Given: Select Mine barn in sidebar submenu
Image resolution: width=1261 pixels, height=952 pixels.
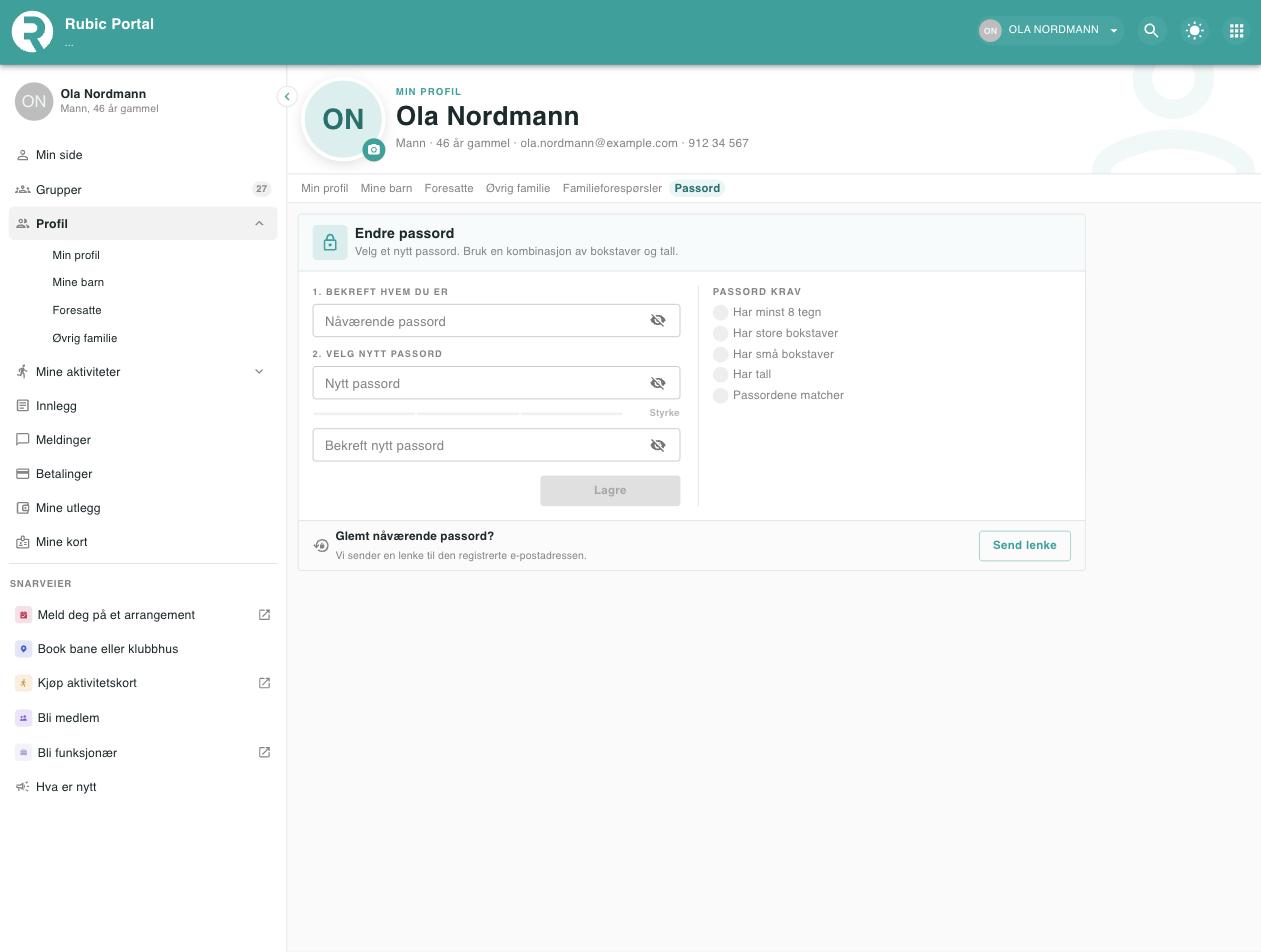Looking at the screenshot, I should tap(78, 282).
